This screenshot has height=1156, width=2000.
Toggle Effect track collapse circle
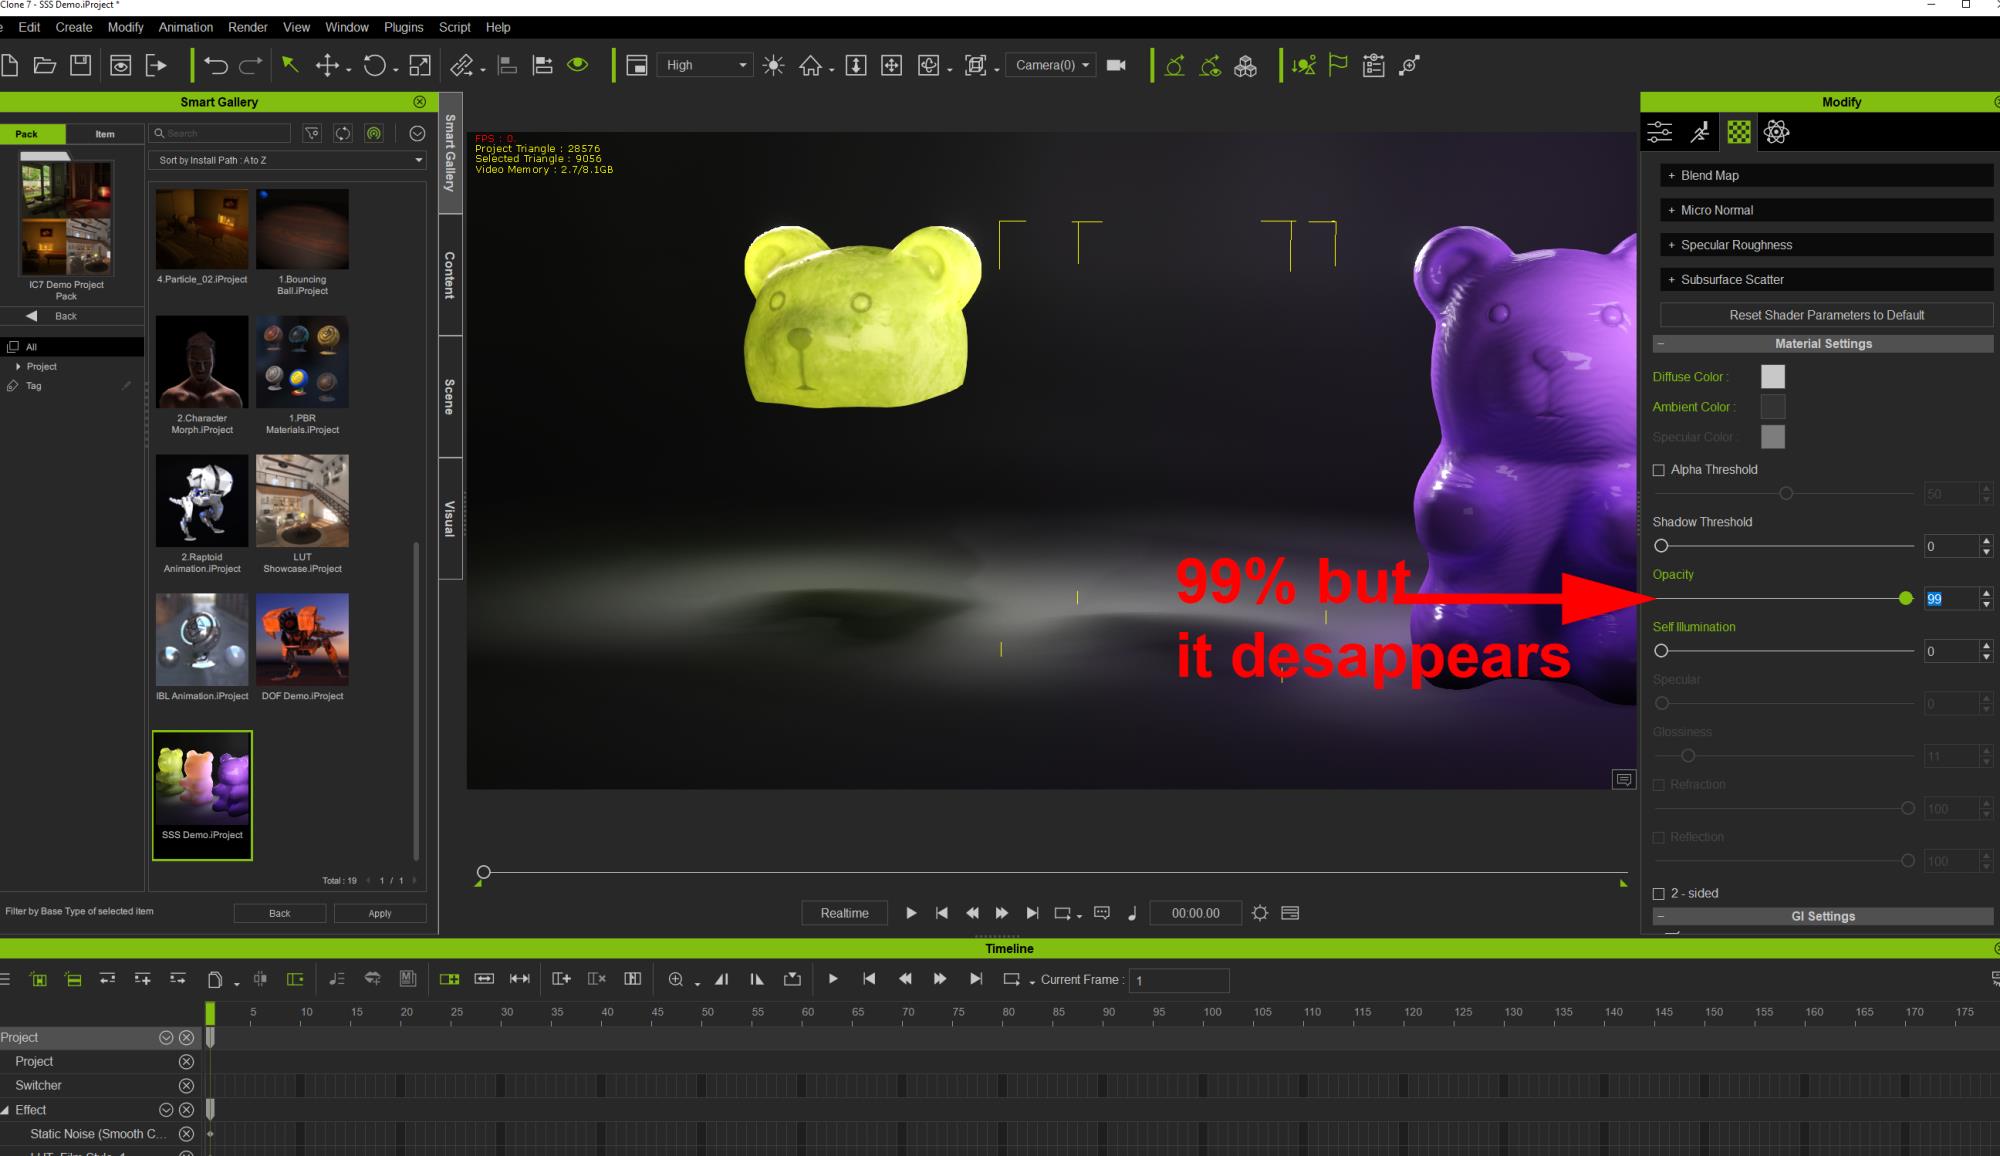[x=166, y=1110]
